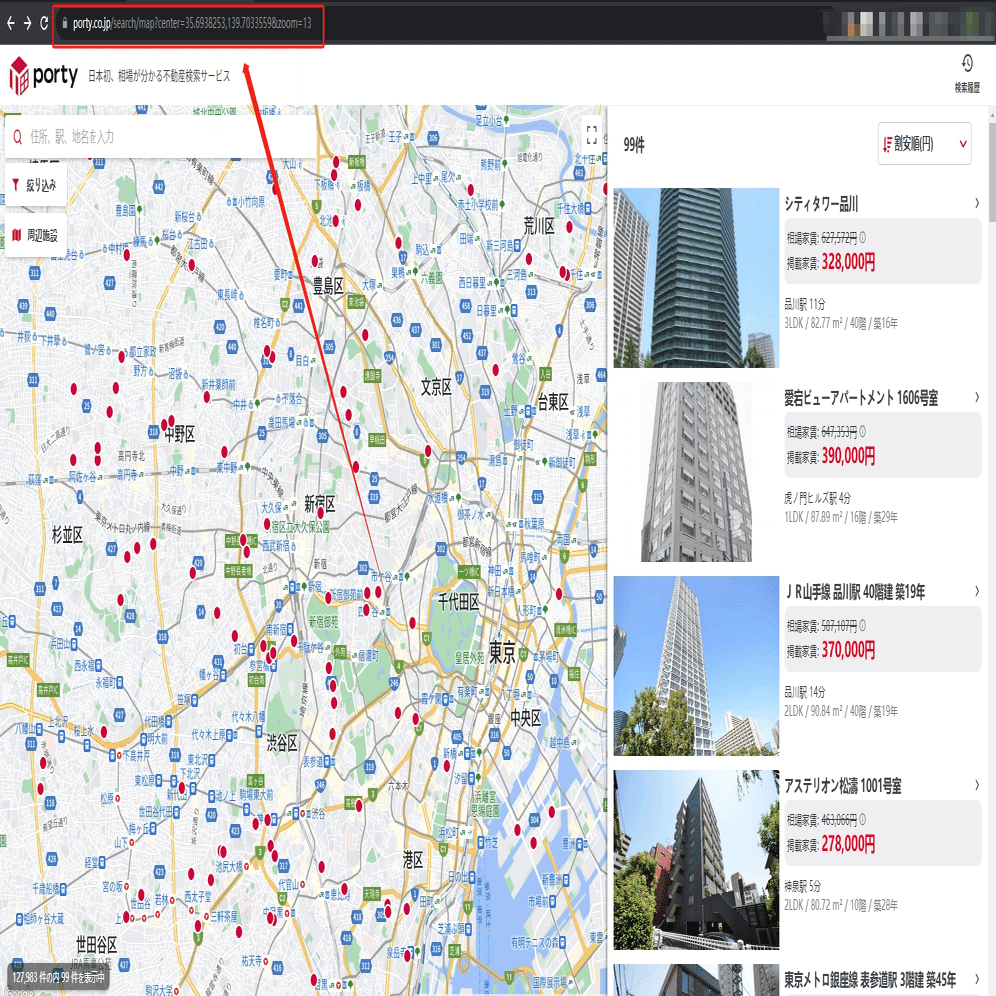Click 神泉駅 5分 station text
This screenshot has width=996, height=996.
pos(802,886)
